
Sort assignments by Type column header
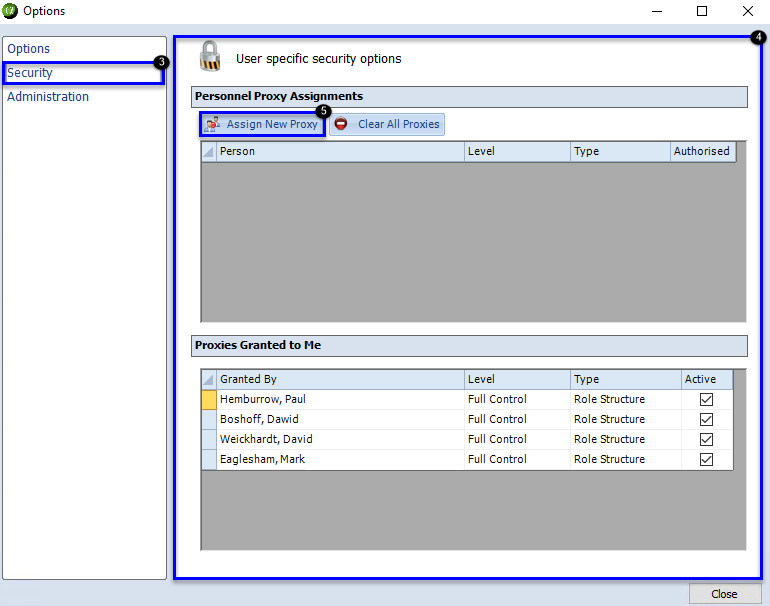click(x=620, y=151)
